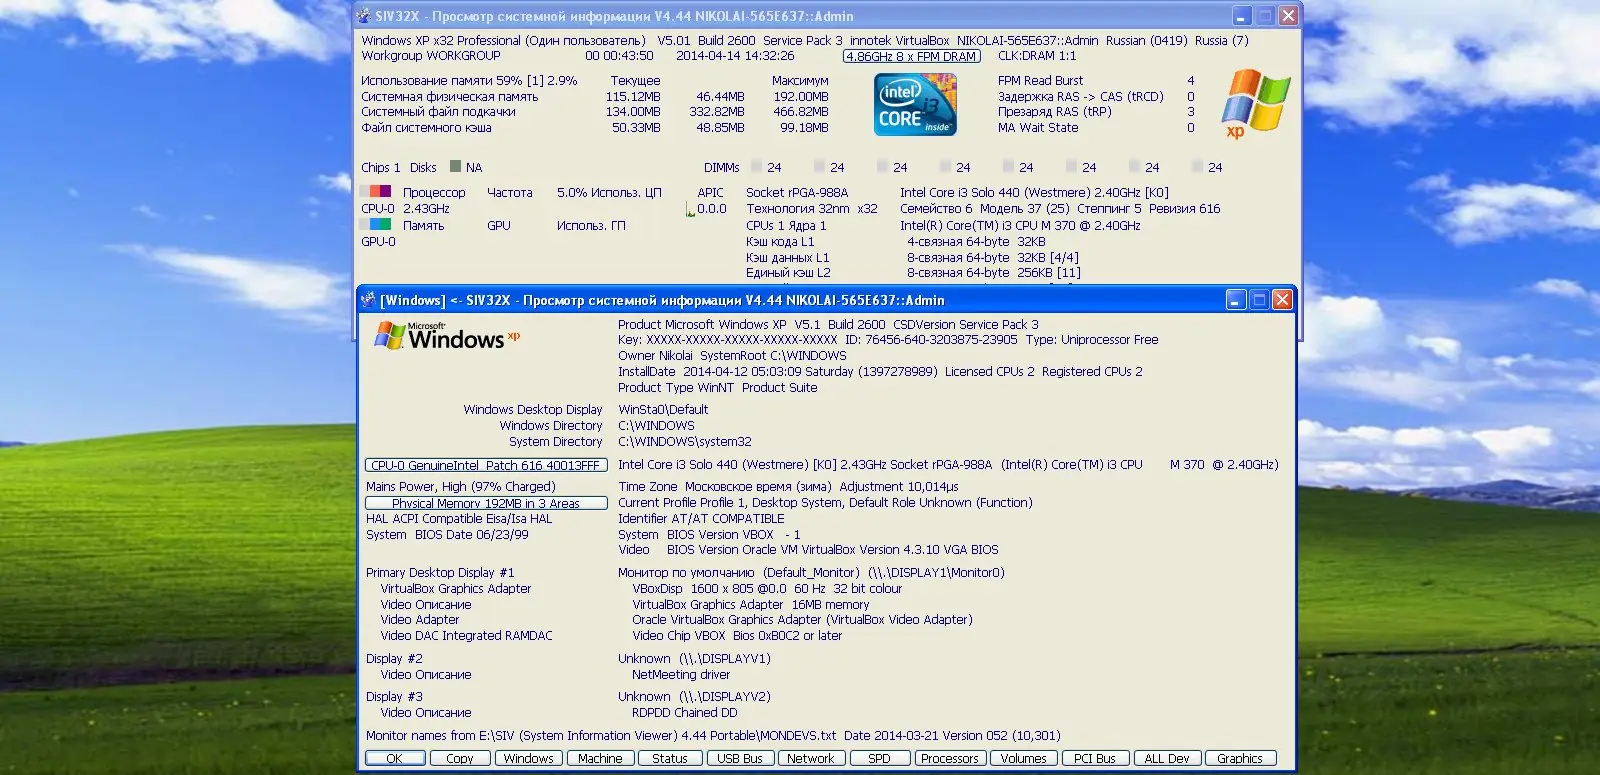Click the text 'Socket rPGA-988A' in SIV32X window
The width and height of the screenshot is (1600, 775).
pyautogui.click(x=797, y=193)
